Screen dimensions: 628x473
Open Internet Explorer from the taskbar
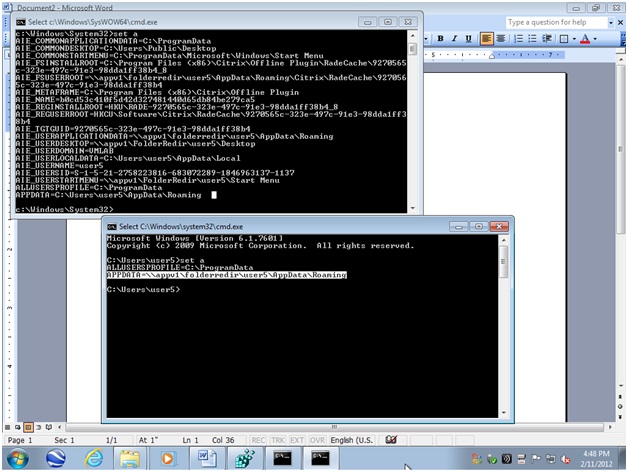point(93,458)
